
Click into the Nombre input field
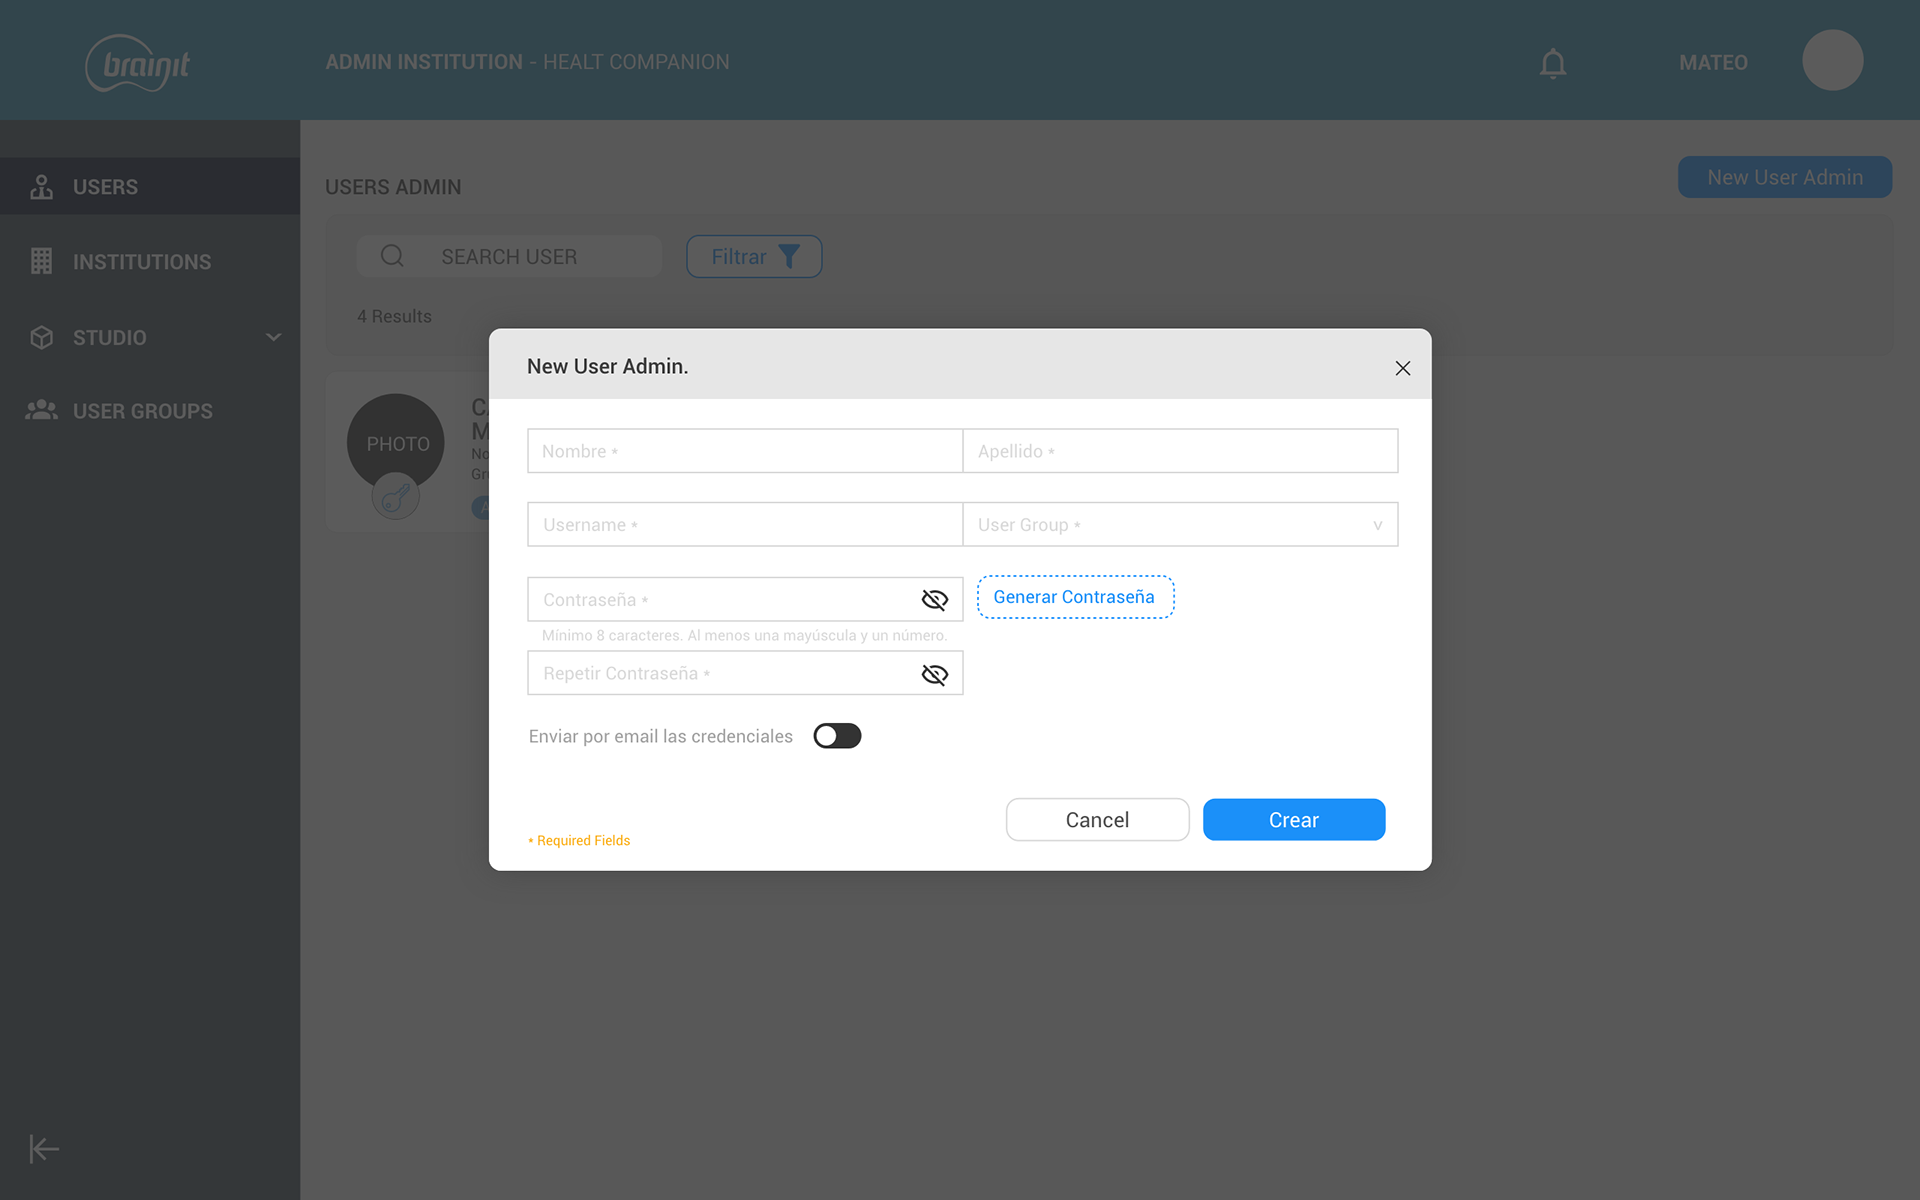[744, 451]
